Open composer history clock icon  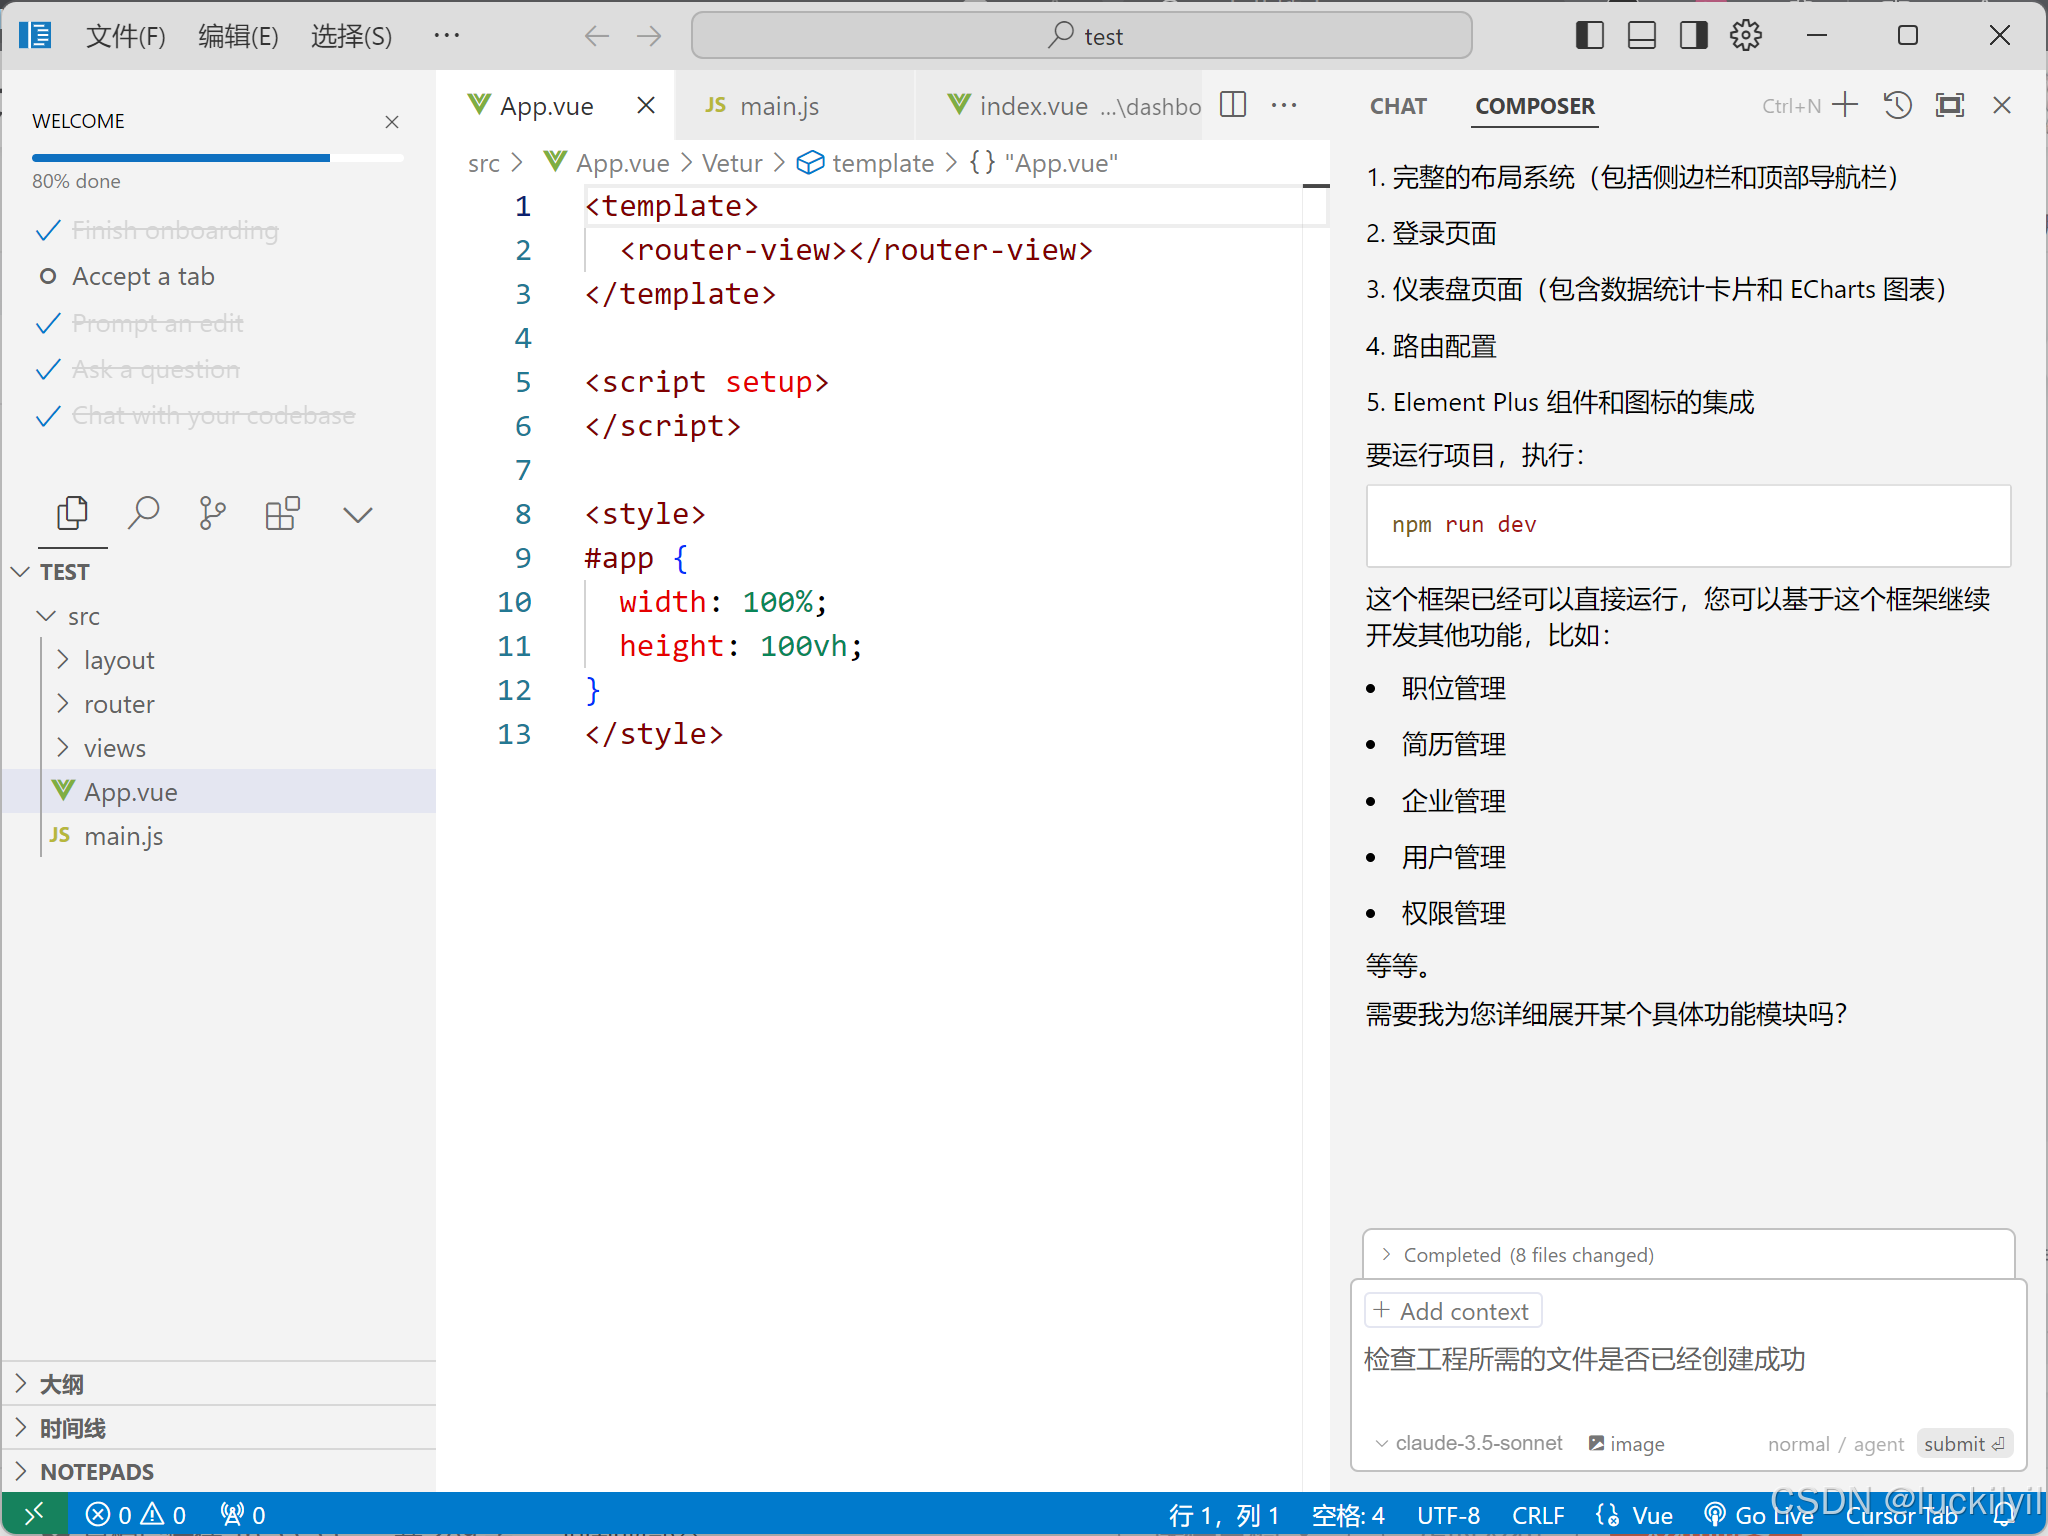(x=1897, y=105)
